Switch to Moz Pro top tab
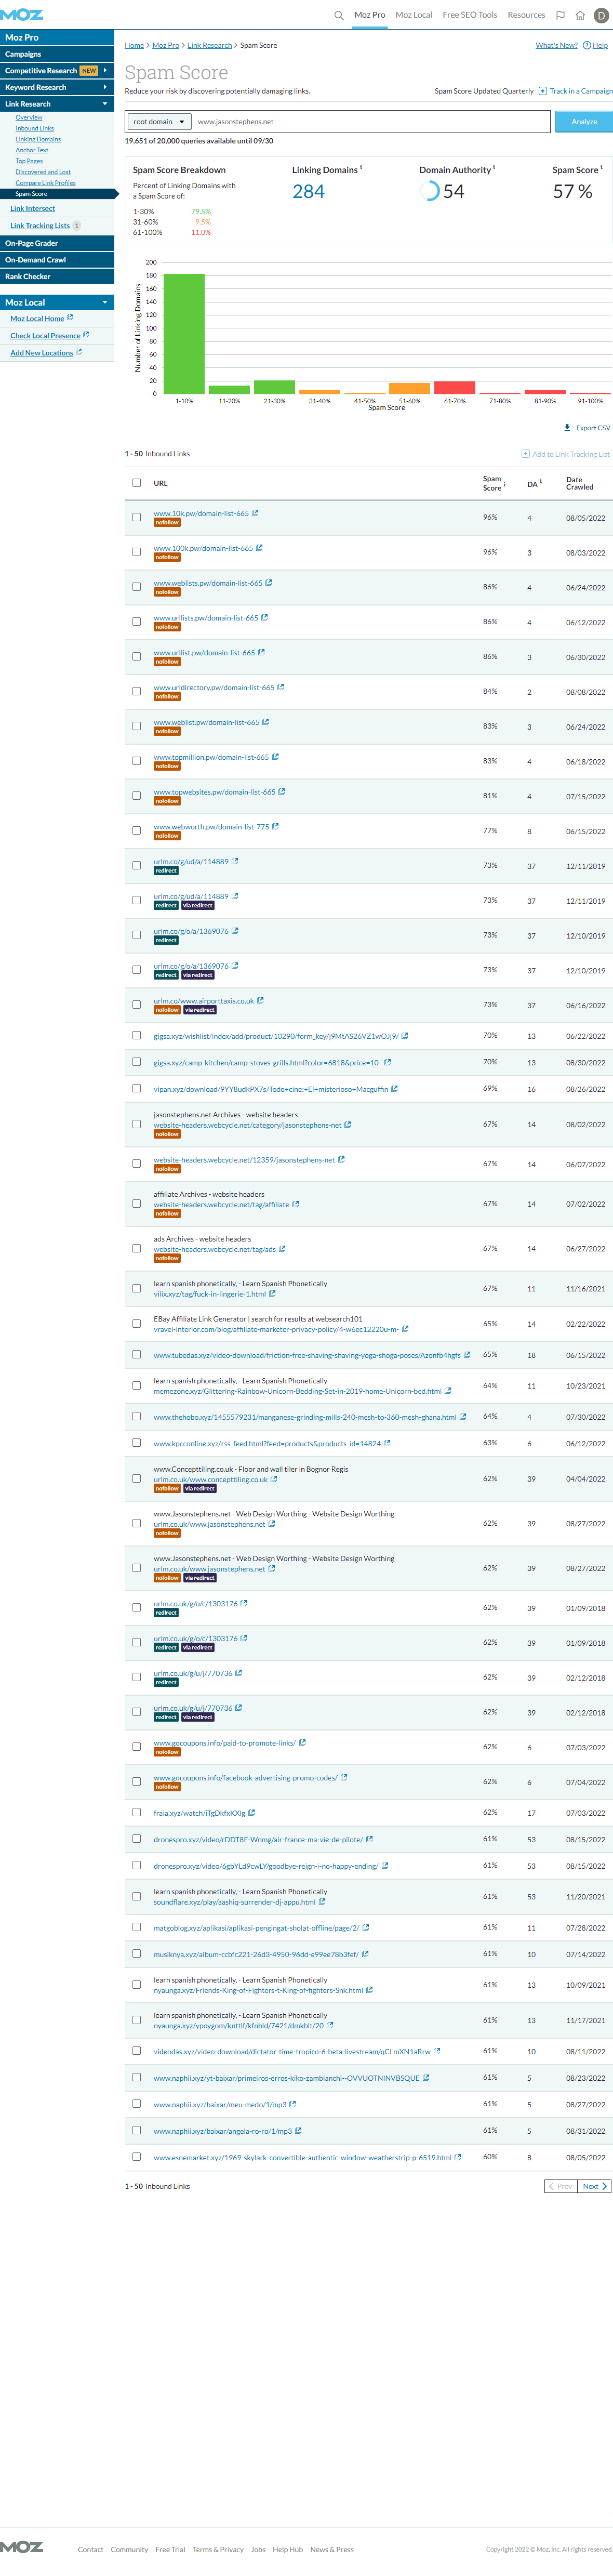Viewport: 613px width, 2576px height. click(x=370, y=15)
